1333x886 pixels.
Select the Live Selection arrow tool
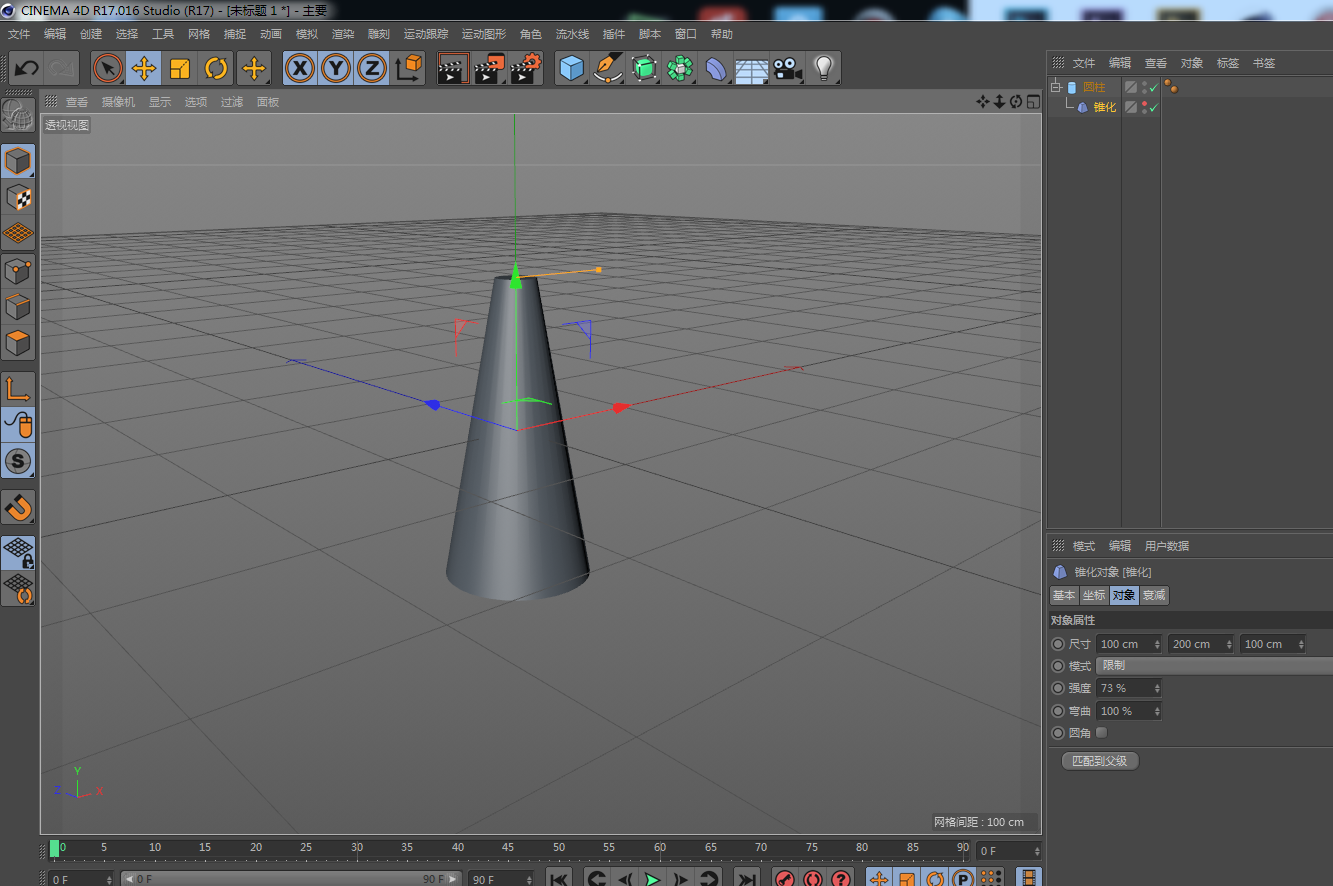[108, 69]
